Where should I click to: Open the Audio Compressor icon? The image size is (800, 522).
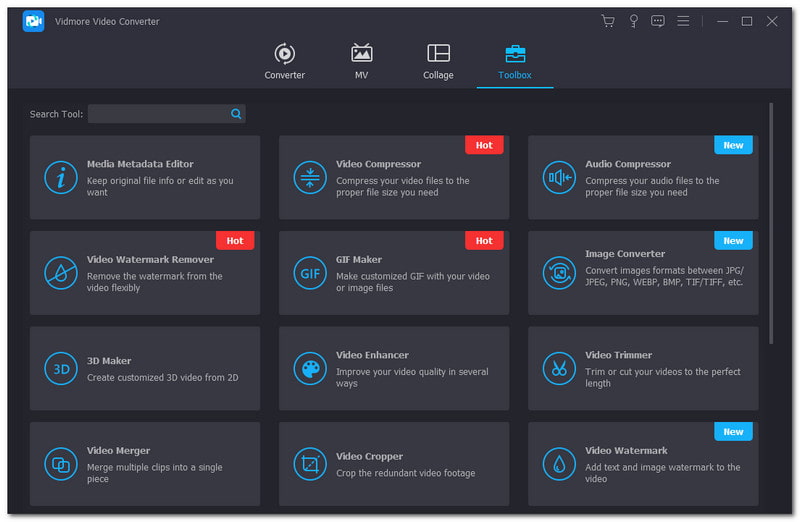coord(559,177)
